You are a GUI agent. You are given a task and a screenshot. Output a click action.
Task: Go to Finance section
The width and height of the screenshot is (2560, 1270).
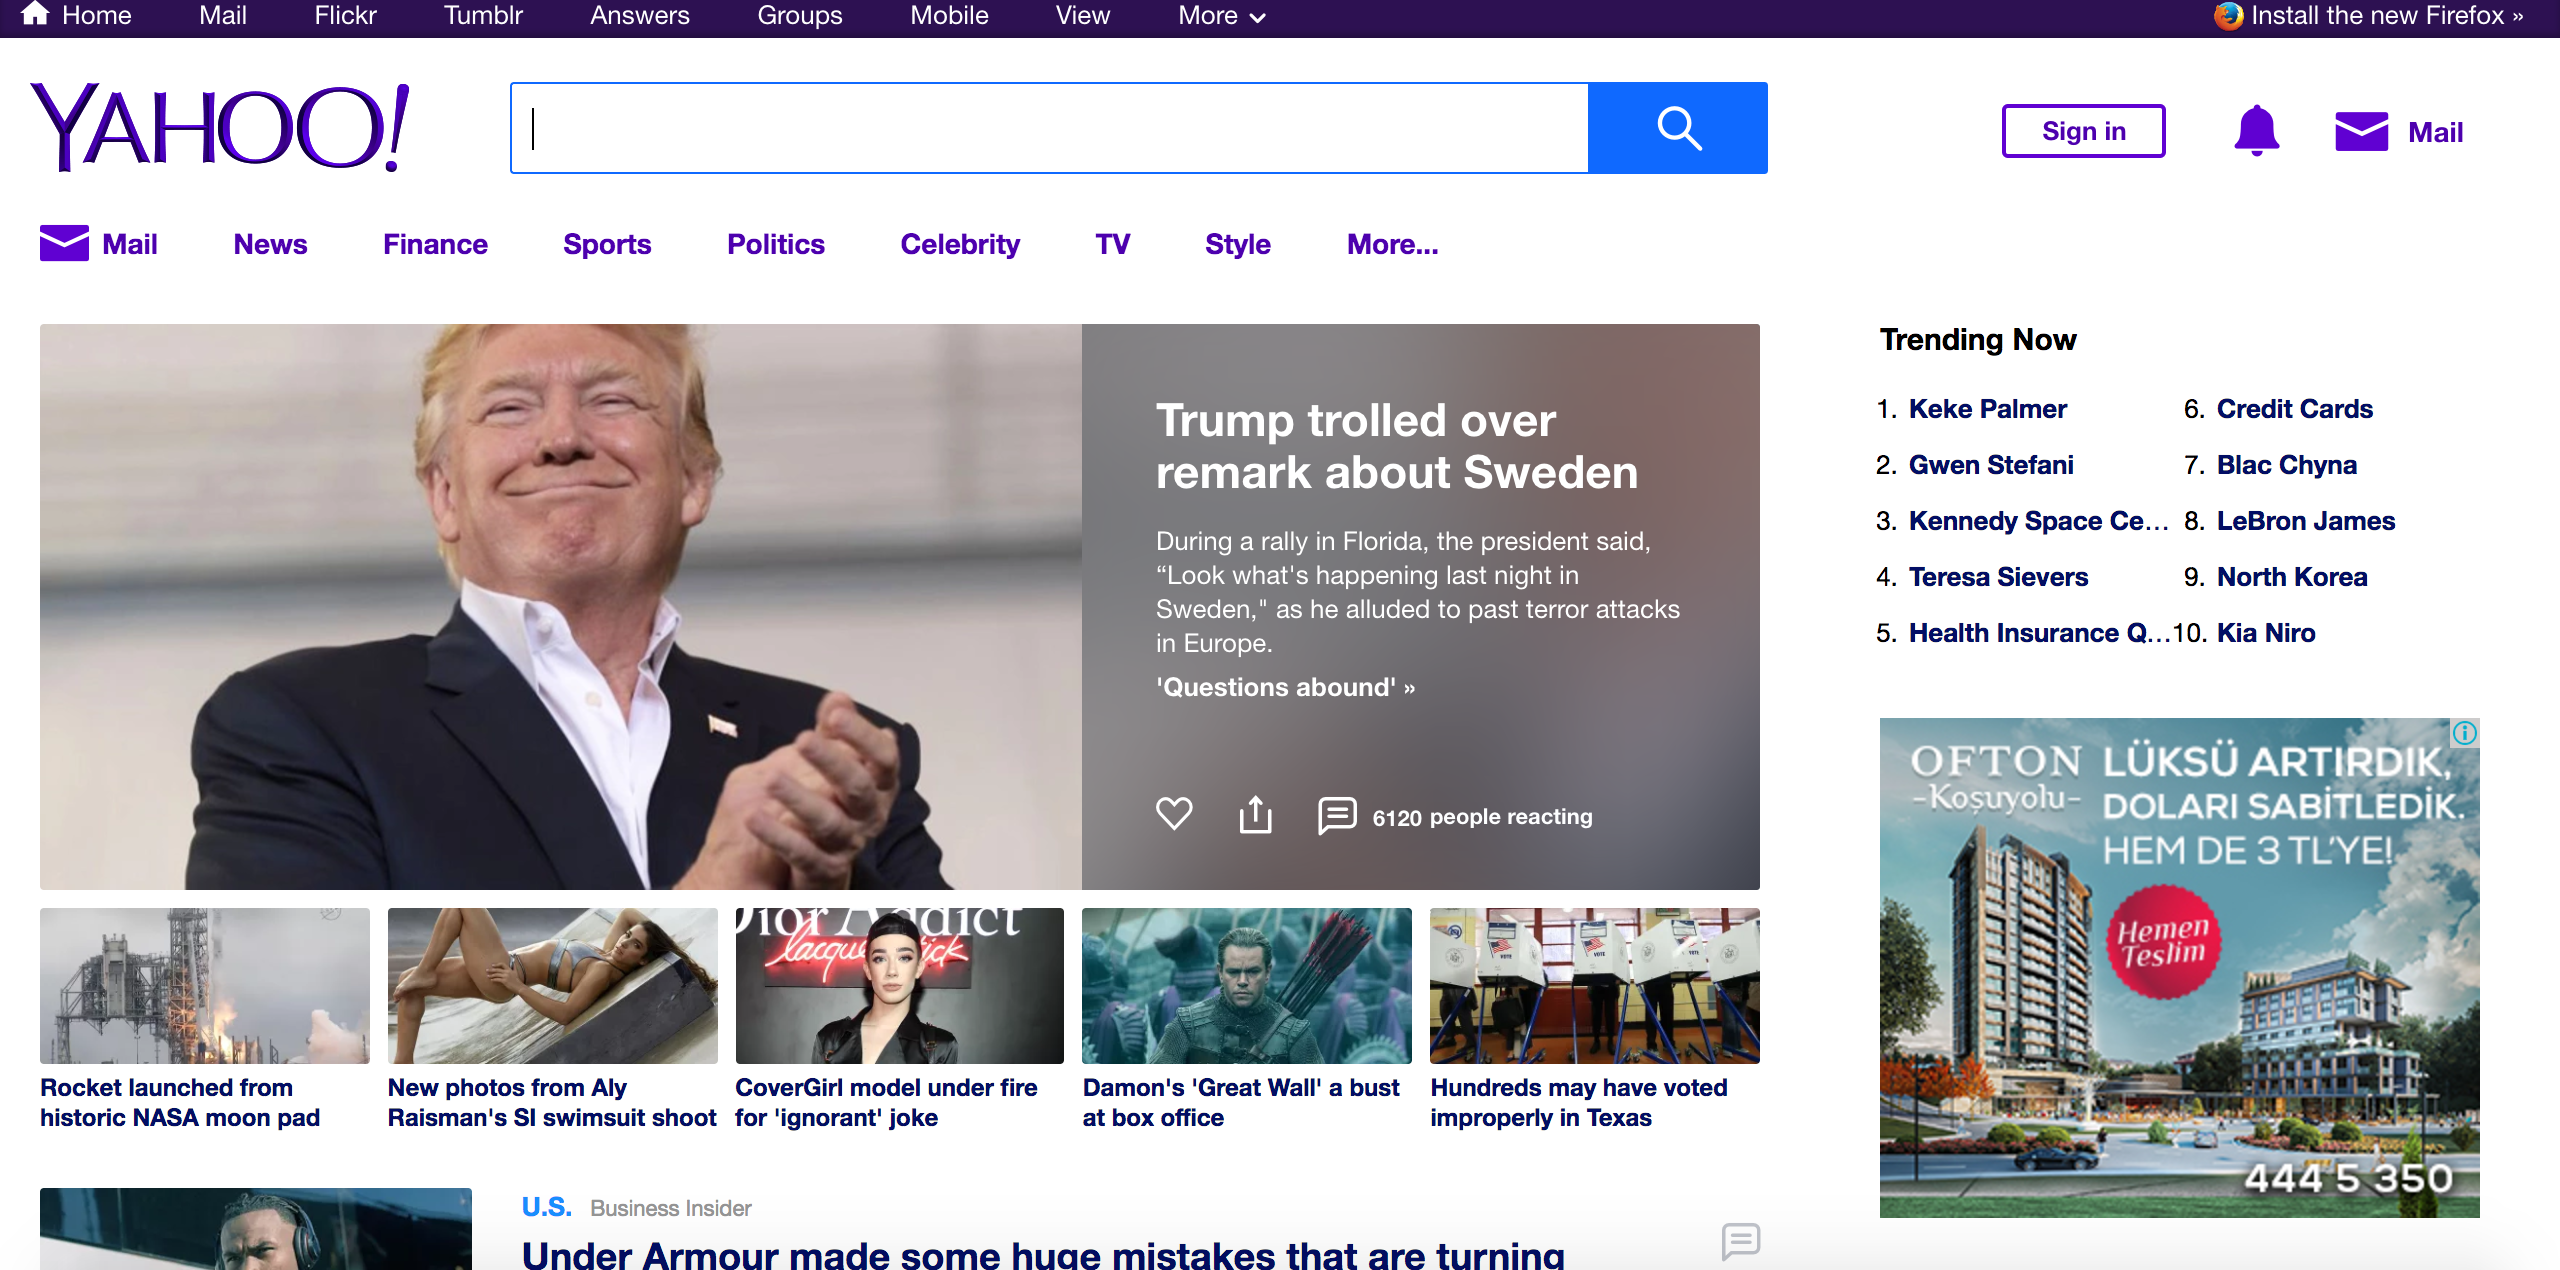[x=435, y=244]
